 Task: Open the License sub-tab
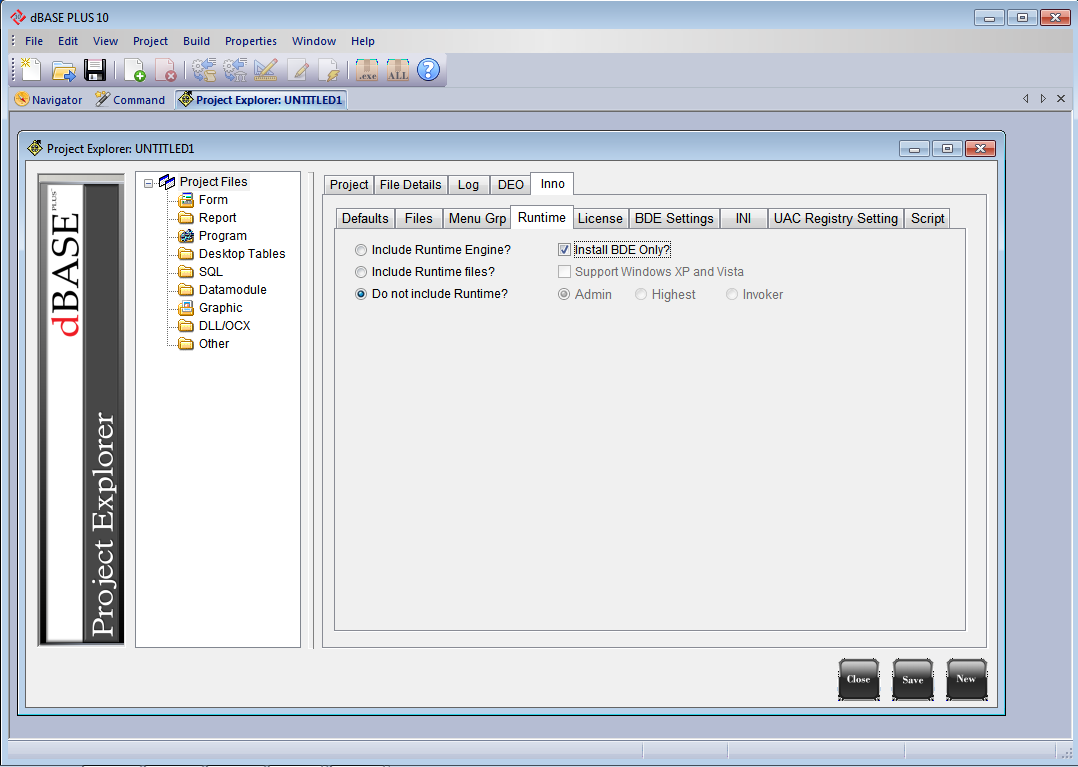600,219
